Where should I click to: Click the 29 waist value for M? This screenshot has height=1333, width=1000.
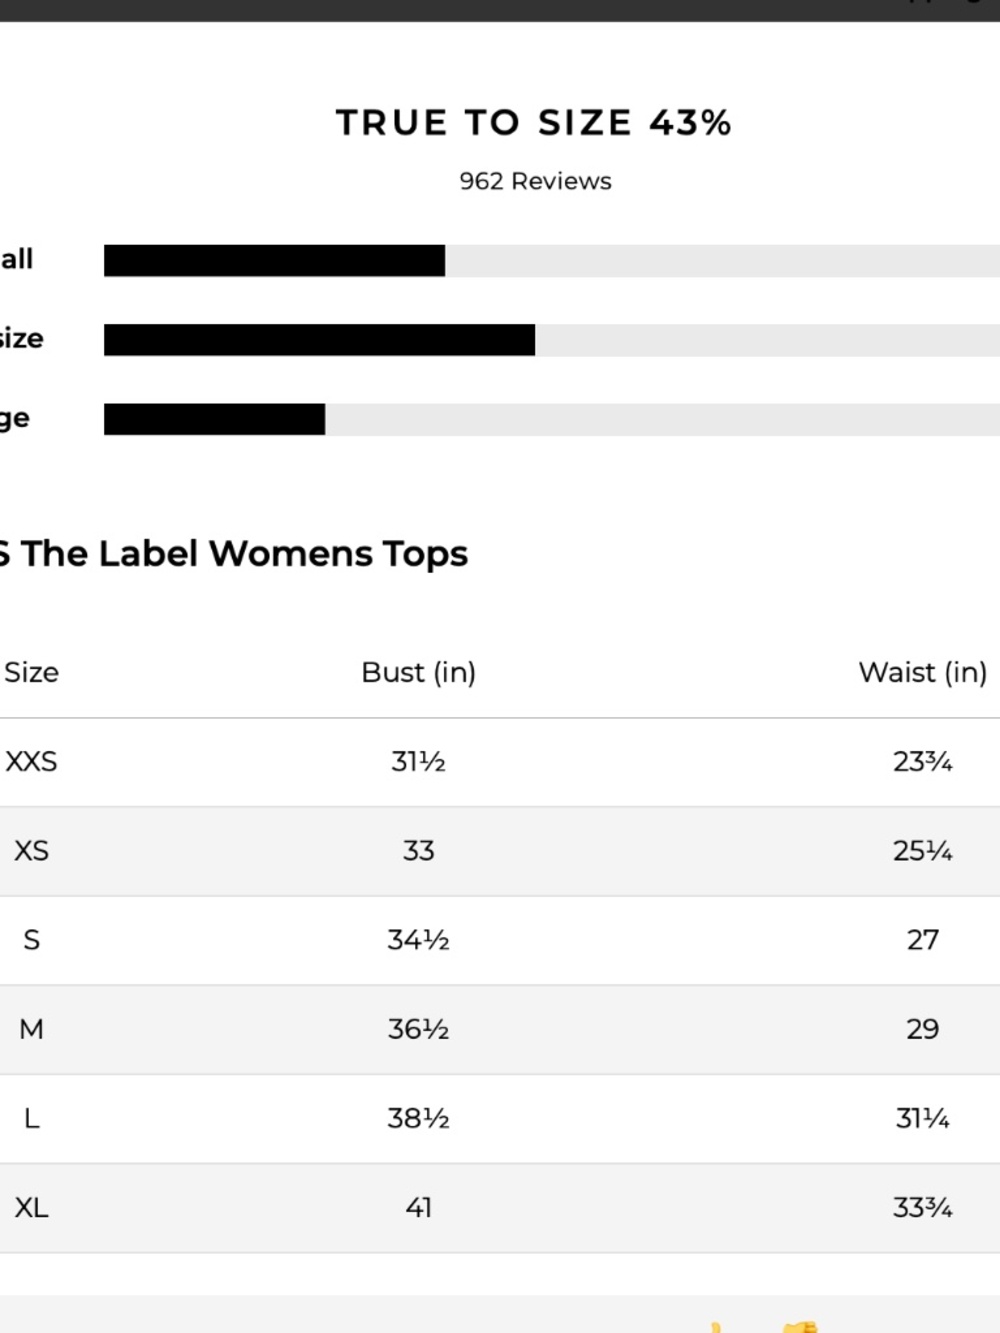point(922,1029)
